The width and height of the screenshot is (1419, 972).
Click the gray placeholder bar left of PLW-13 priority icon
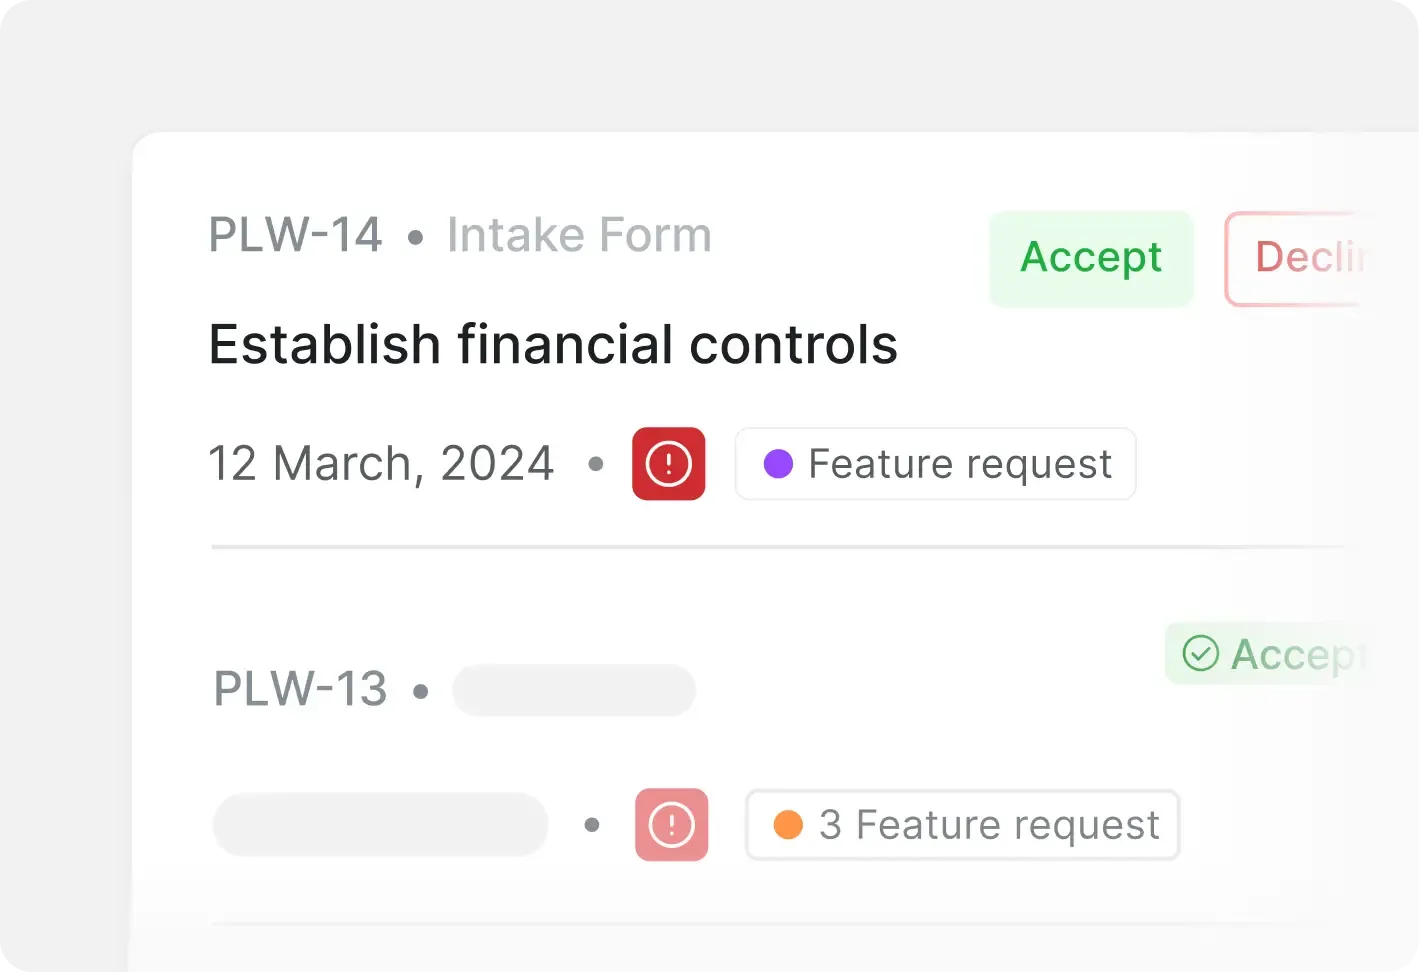pos(380,825)
